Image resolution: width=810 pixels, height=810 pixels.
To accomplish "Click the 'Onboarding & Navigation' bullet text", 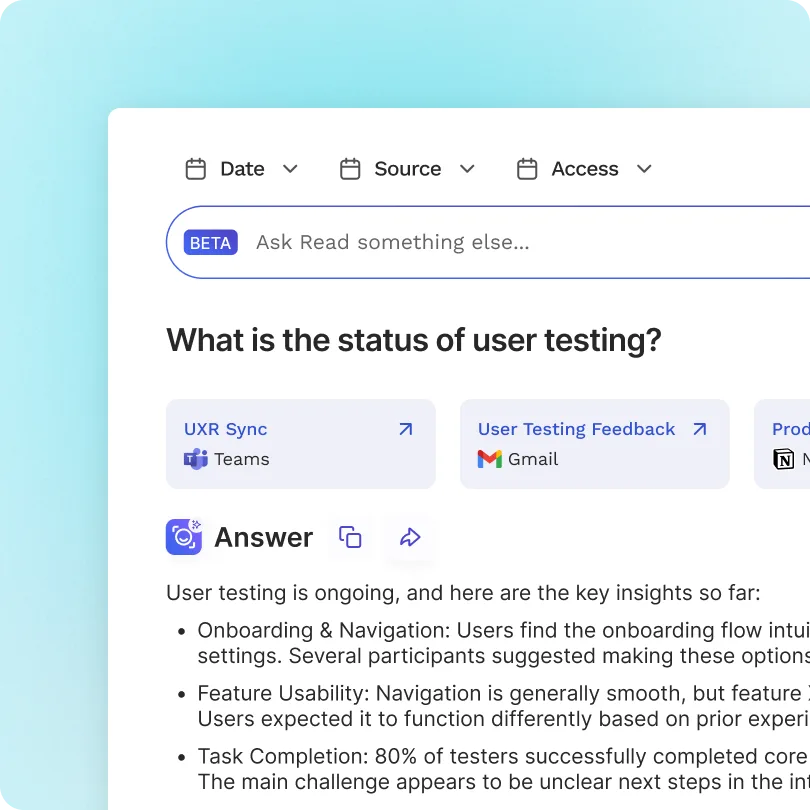I will [x=504, y=643].
